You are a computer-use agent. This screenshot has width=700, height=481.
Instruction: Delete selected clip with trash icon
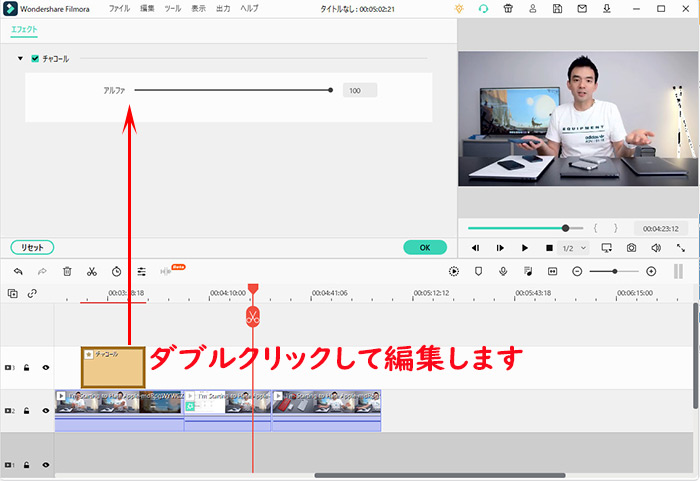click(x=67, y=271)
